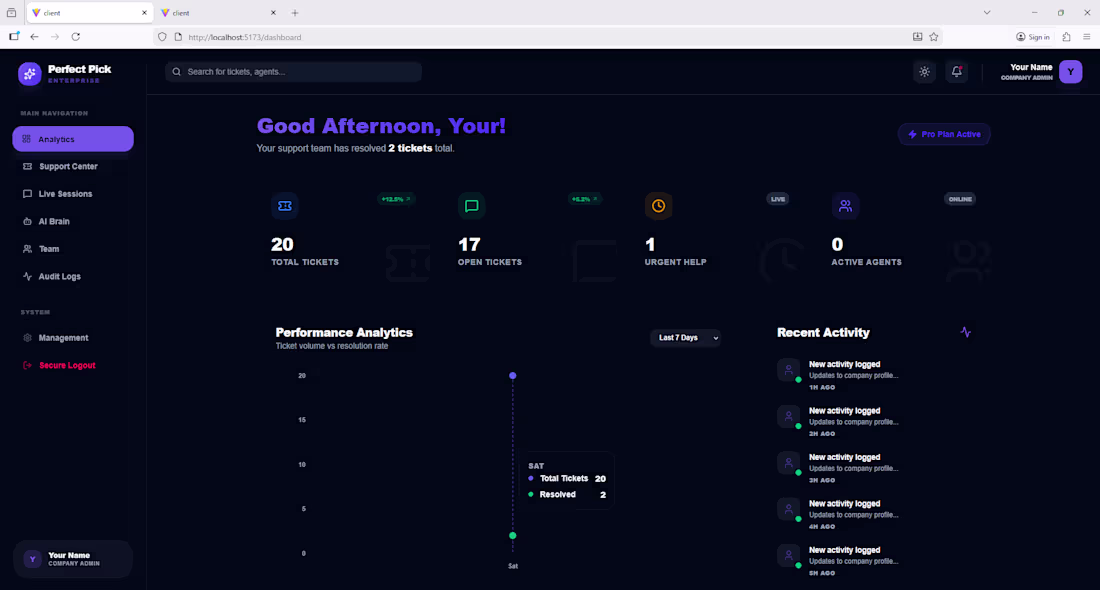The width and height of the screenshot is (1100, 590).
Task: Open the Team page
Action: [x=73, y=248]
